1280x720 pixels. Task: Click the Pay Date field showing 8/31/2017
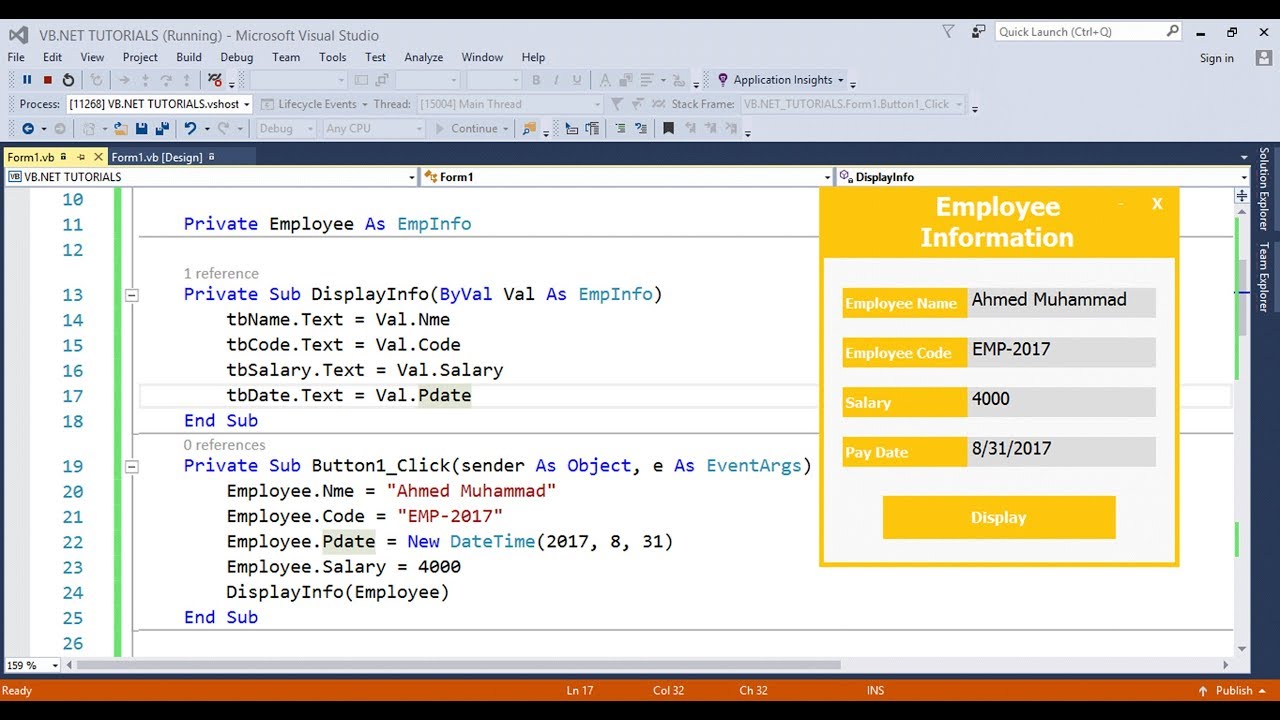coord(1061,451)
